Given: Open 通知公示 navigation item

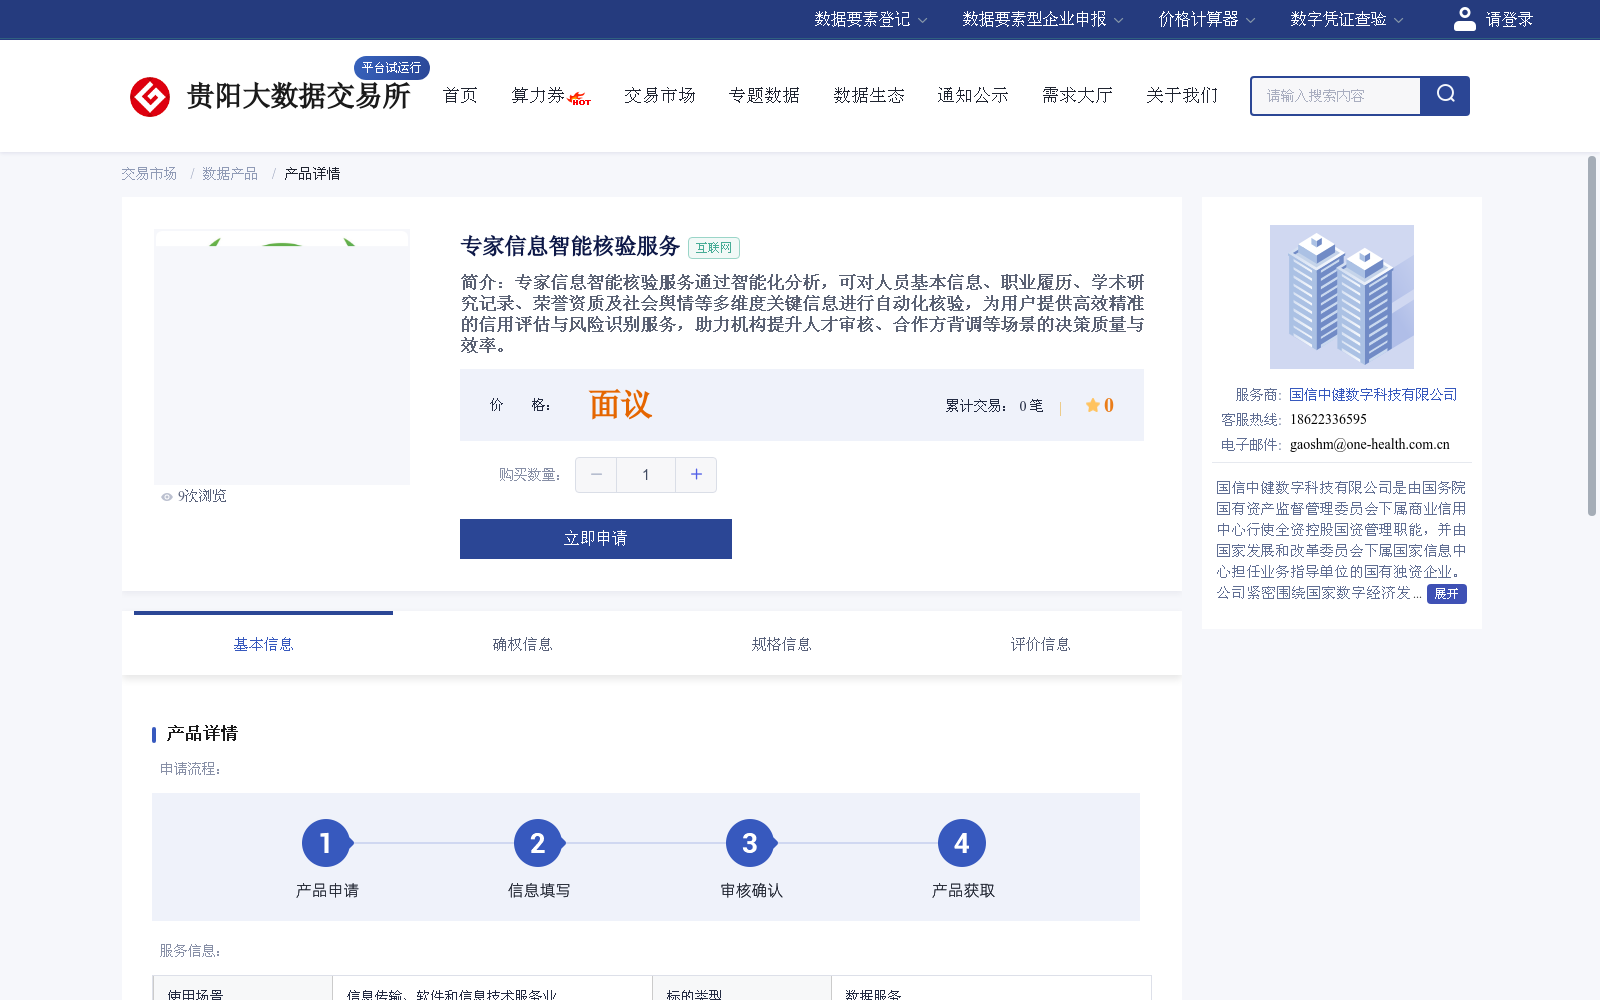Looking at the screenshot, I should 973,95.
